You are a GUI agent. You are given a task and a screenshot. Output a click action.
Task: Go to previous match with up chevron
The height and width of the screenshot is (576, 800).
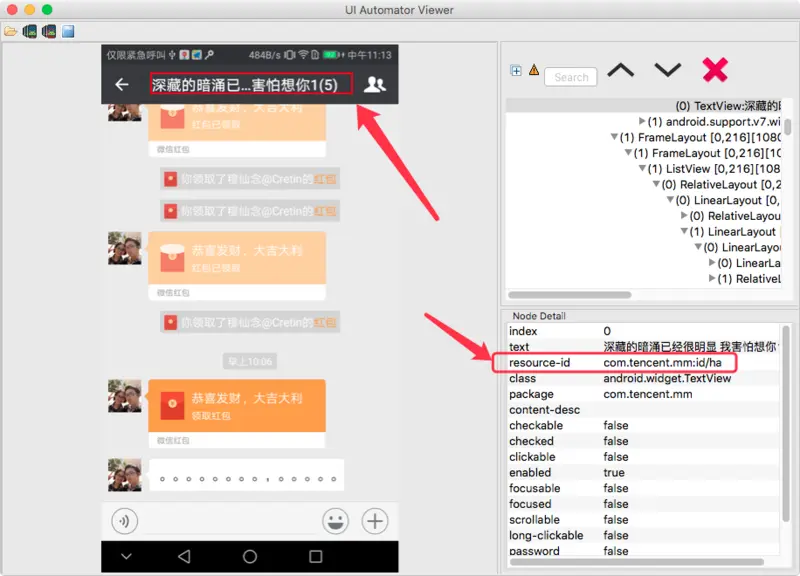620,70
